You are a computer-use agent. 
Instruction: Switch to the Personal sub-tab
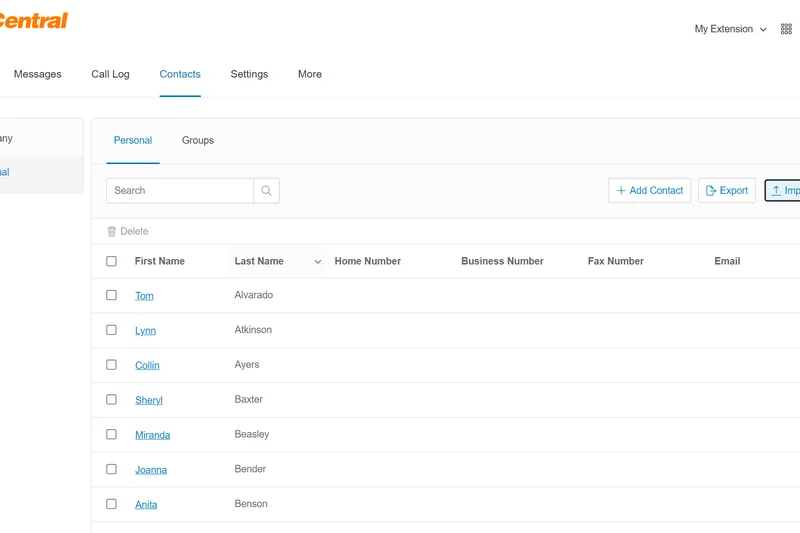[133, 140]
